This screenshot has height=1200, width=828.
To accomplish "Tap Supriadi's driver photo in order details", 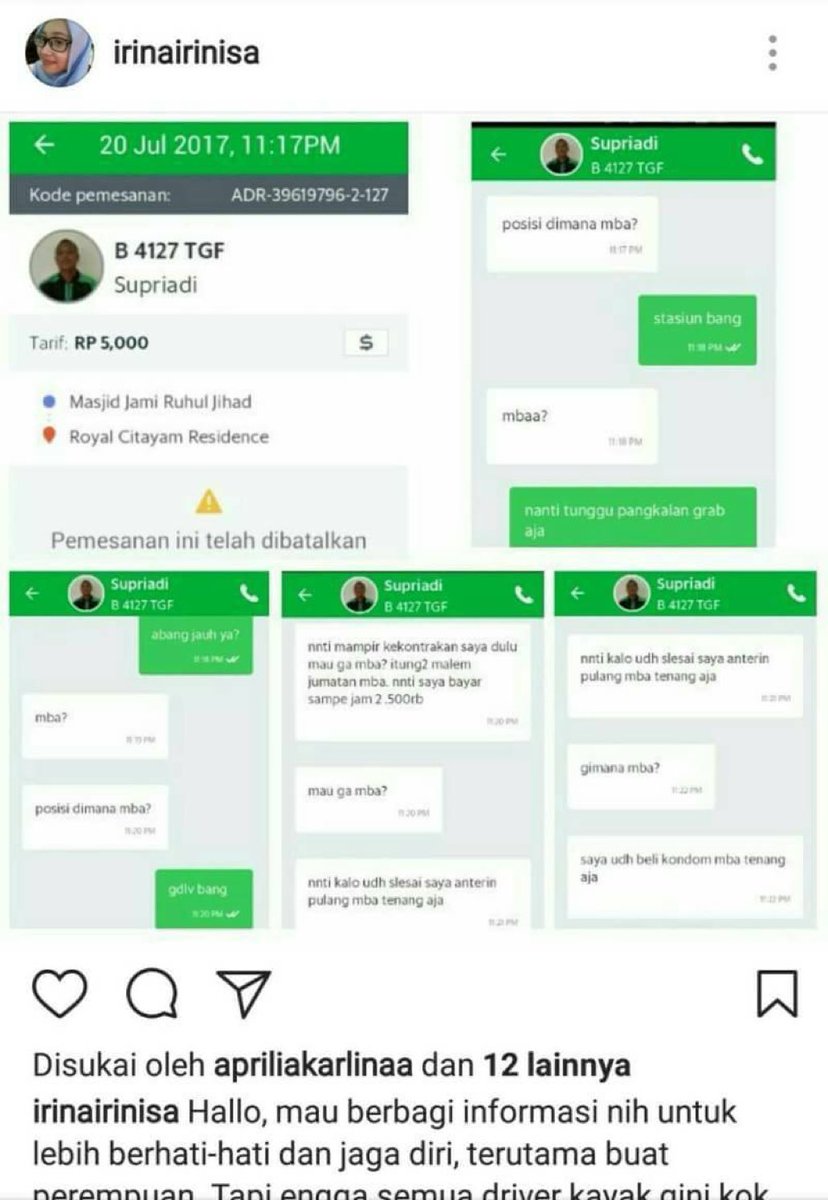I will pos(67,266).
